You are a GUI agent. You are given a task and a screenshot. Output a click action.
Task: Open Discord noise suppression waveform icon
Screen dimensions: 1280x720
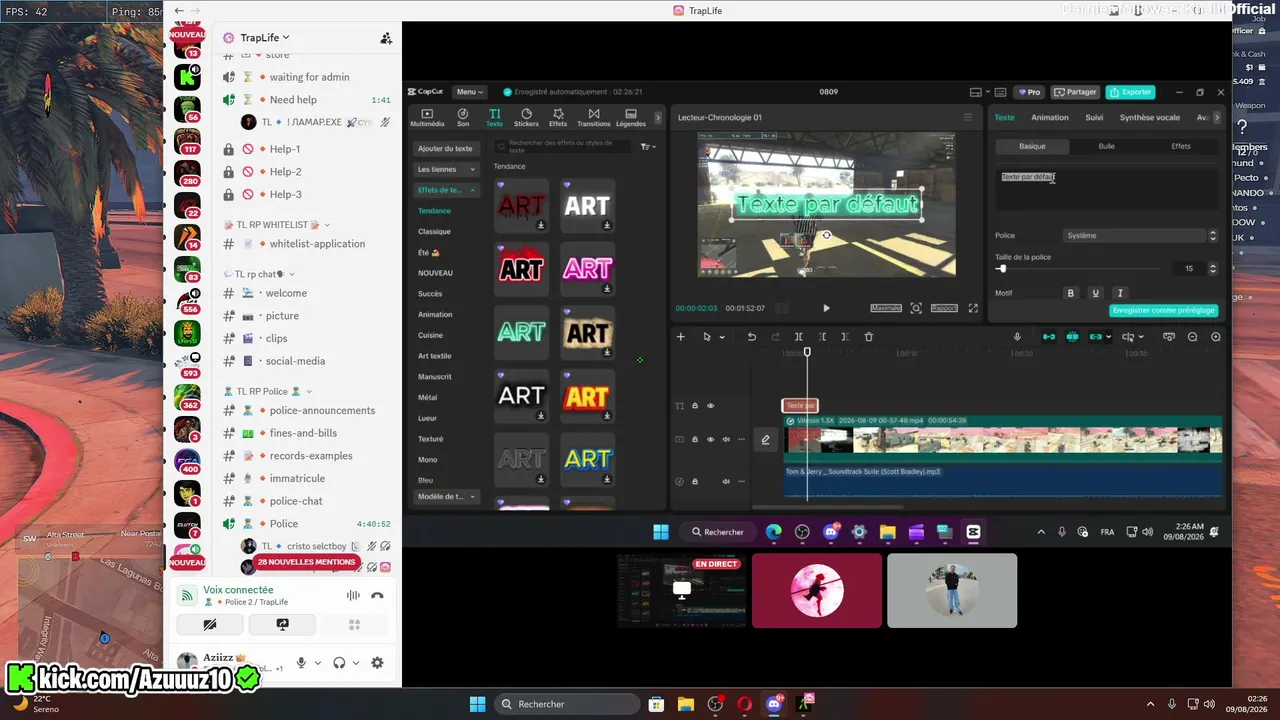353,595
